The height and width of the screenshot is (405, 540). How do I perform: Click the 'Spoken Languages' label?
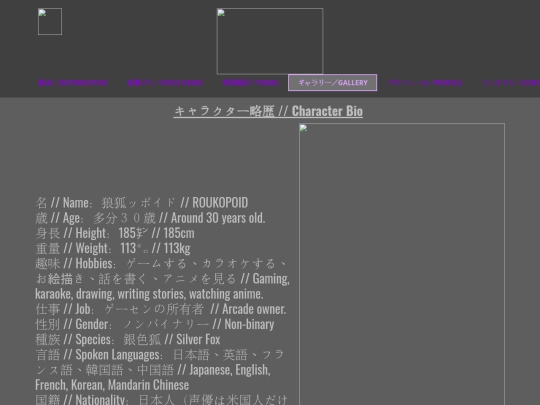pyautogui.click(x=117, y=354)
